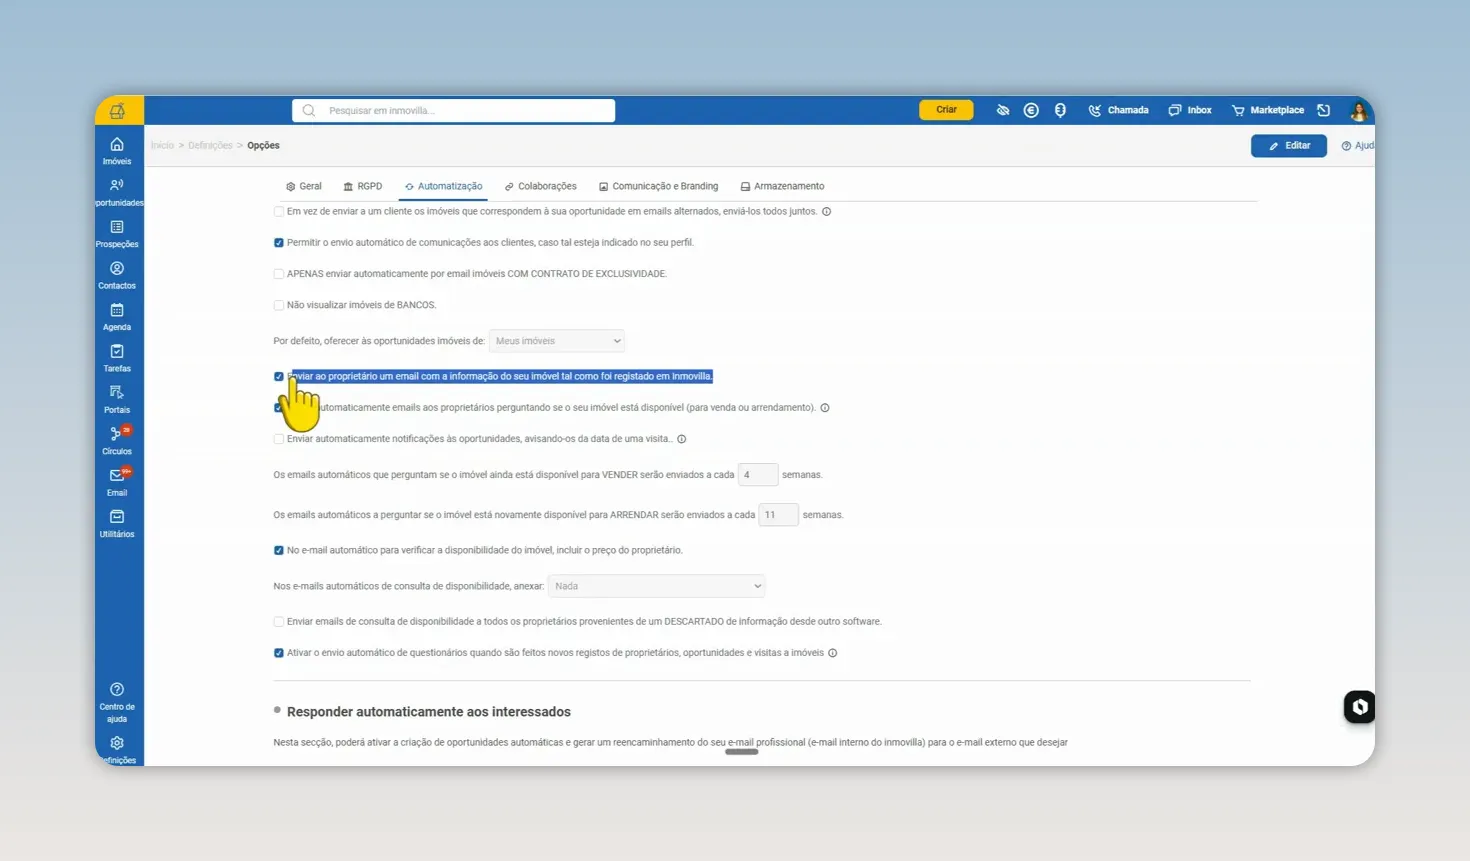Click the crossed-out eye icon in top bar
Viewport: 1470px width, 861px height.
coord(1003,110)
